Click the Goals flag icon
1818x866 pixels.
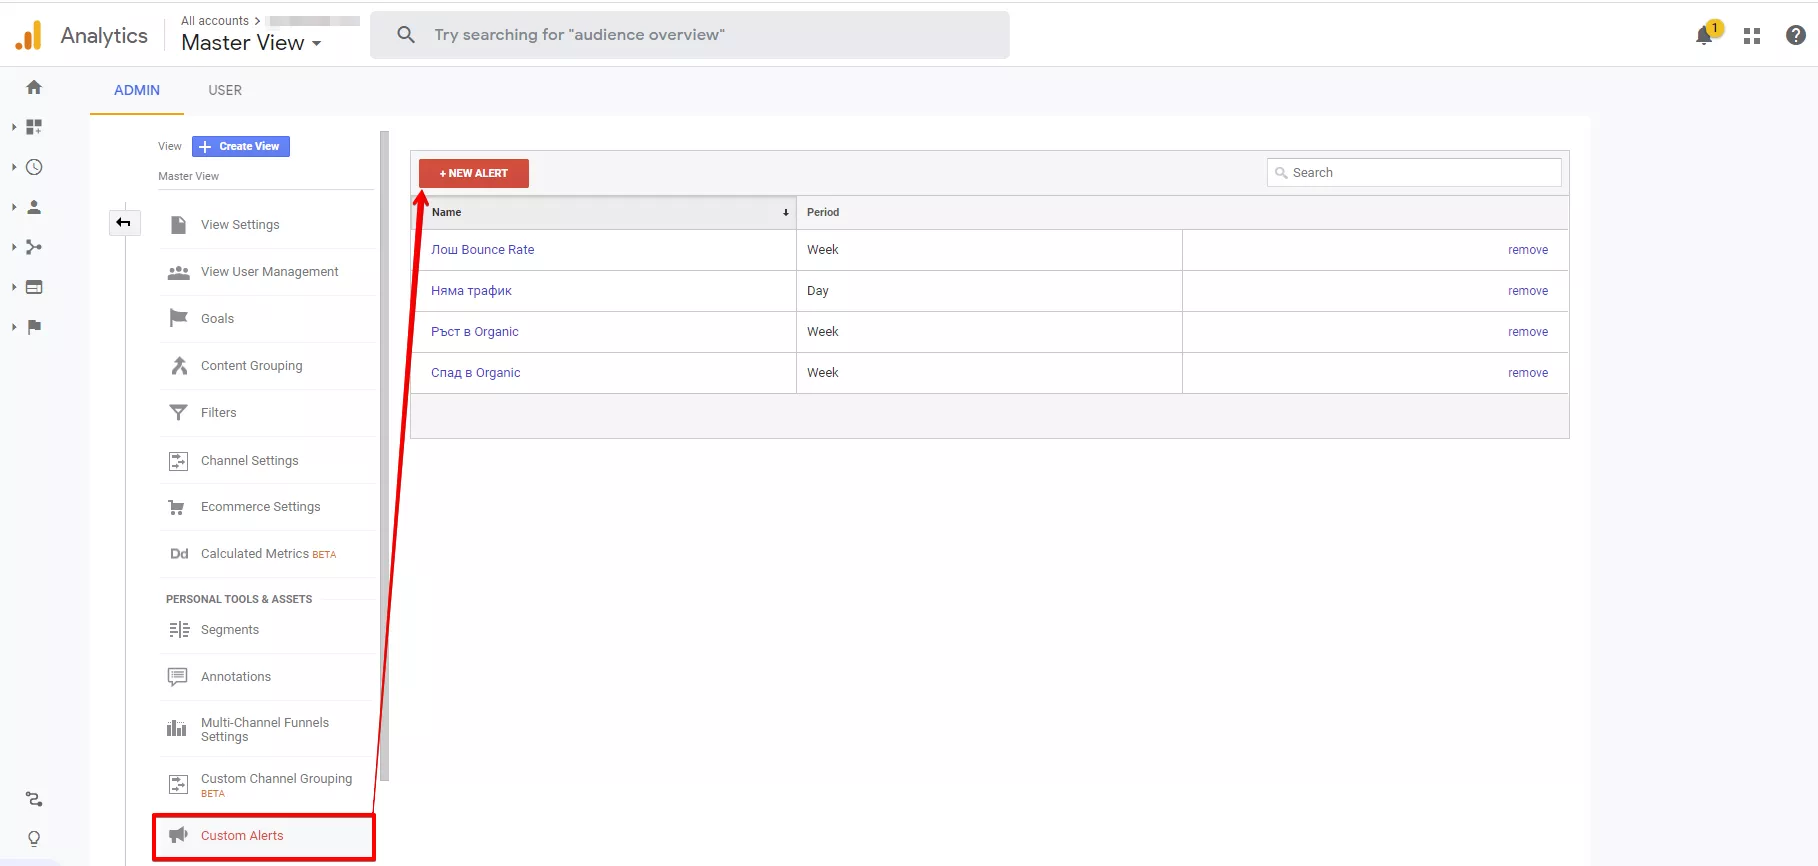click(178, 318)
